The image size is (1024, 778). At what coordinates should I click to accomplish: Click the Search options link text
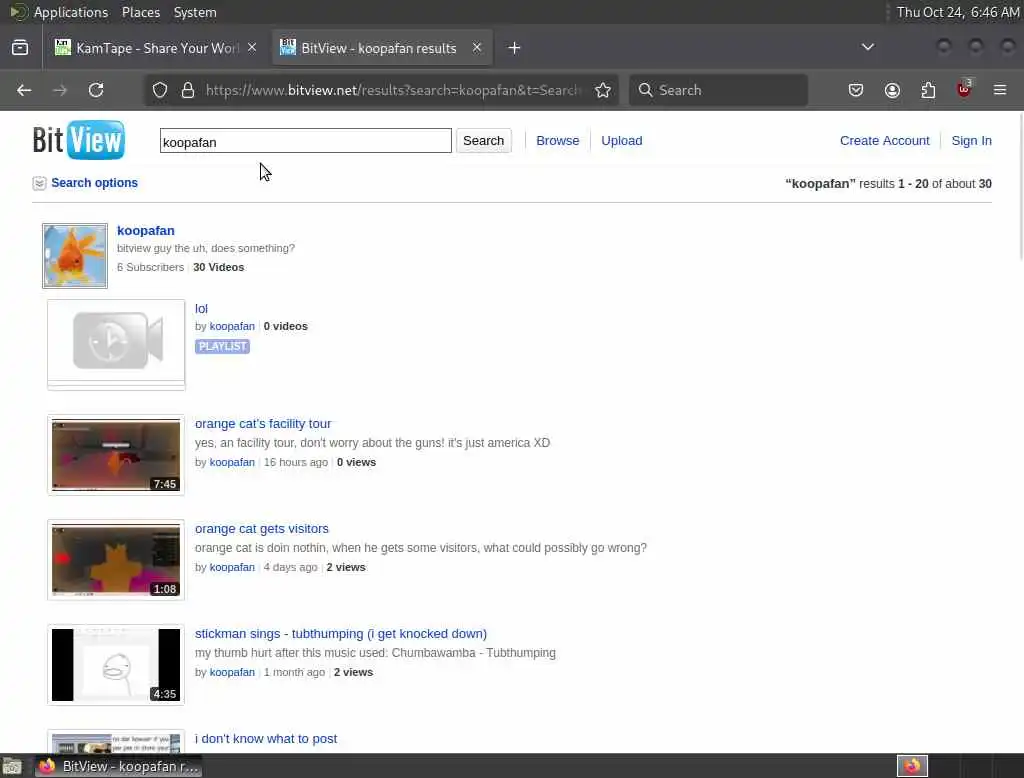click(95, 183)
